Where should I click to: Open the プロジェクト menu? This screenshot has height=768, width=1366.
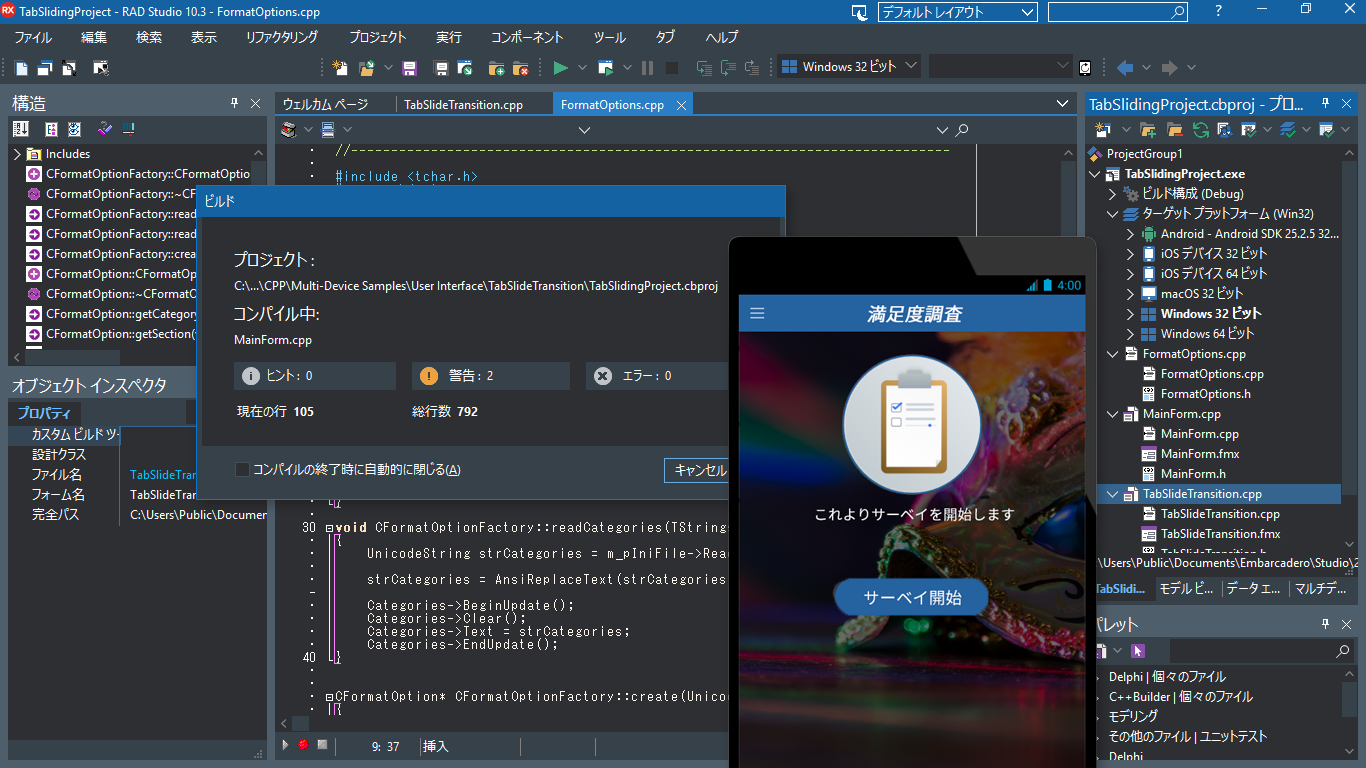click(378, 37)
